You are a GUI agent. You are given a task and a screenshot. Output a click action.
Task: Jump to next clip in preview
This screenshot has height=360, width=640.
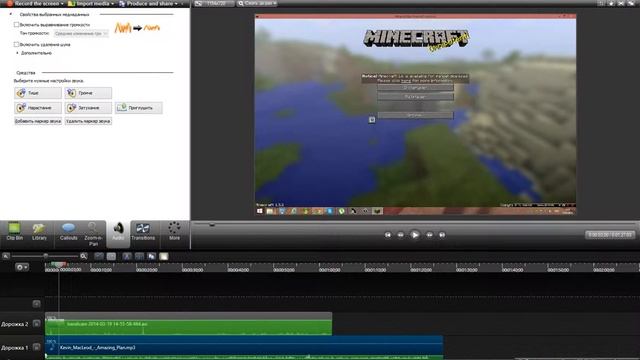pos(442,235)
